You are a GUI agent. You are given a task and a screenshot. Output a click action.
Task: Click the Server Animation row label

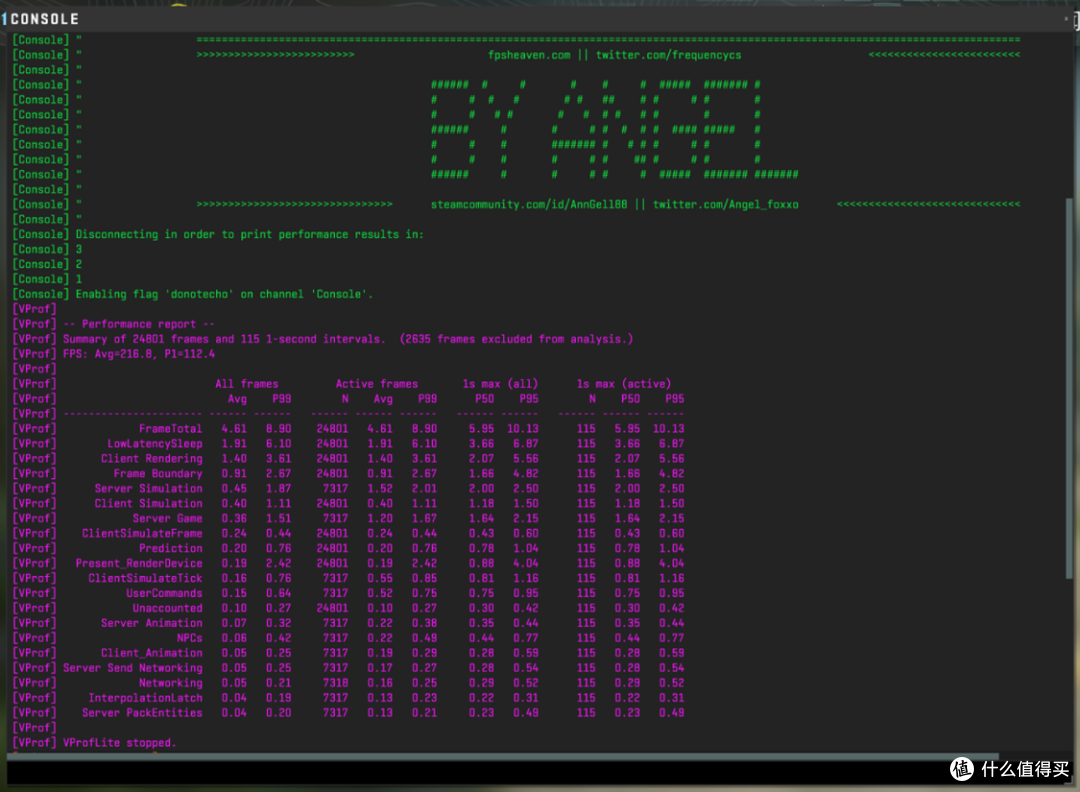point(152,623)
